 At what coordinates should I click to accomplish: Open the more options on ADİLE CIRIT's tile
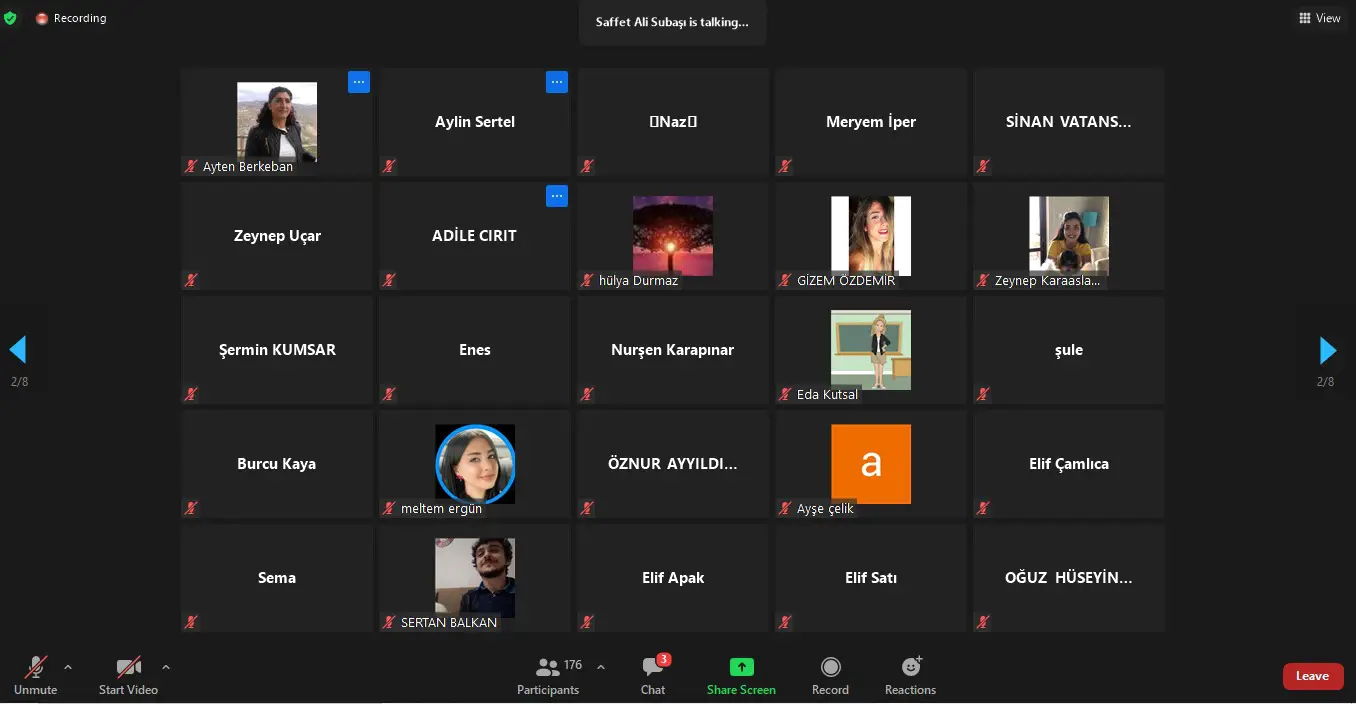point(557,196)
